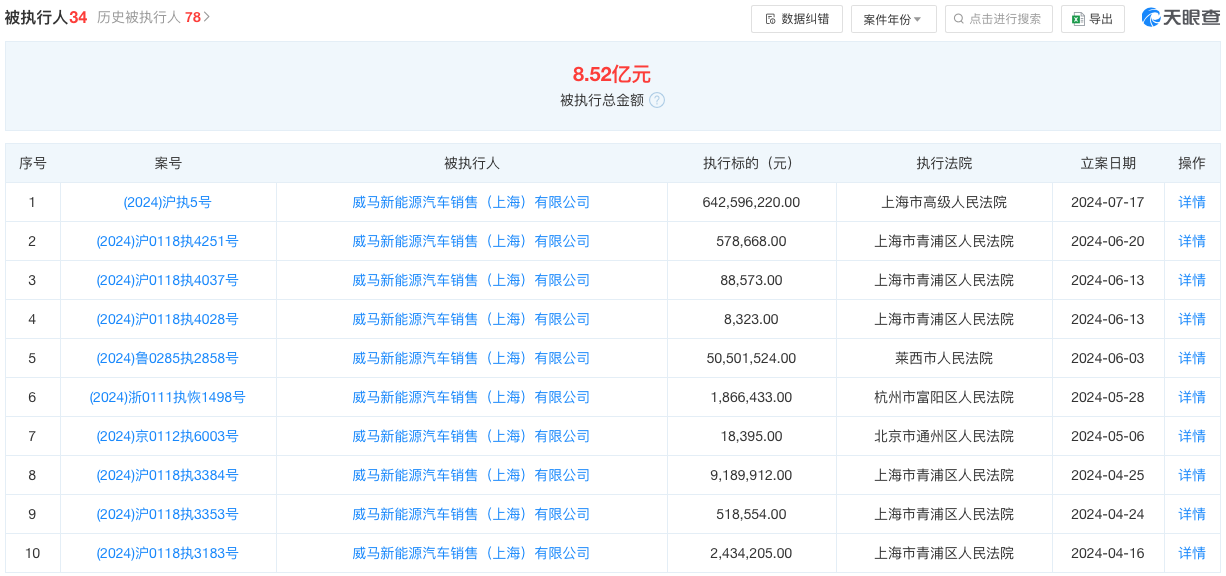View 详情 for 88,573.00 case
This screenshot has height=576, width=1226.
(x=1192, y=280)
